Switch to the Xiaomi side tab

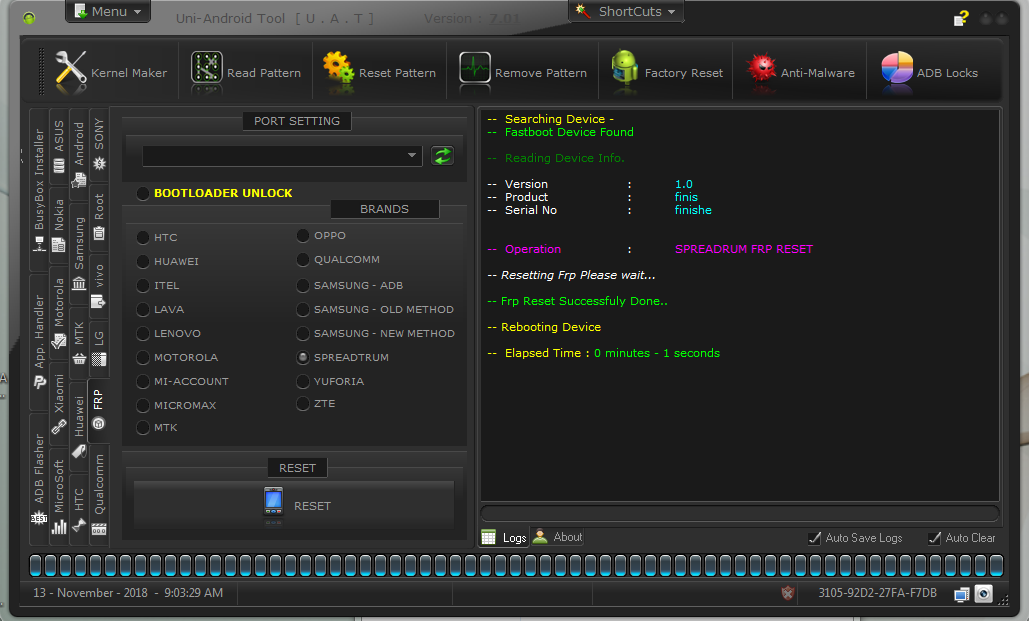(59, 402)
